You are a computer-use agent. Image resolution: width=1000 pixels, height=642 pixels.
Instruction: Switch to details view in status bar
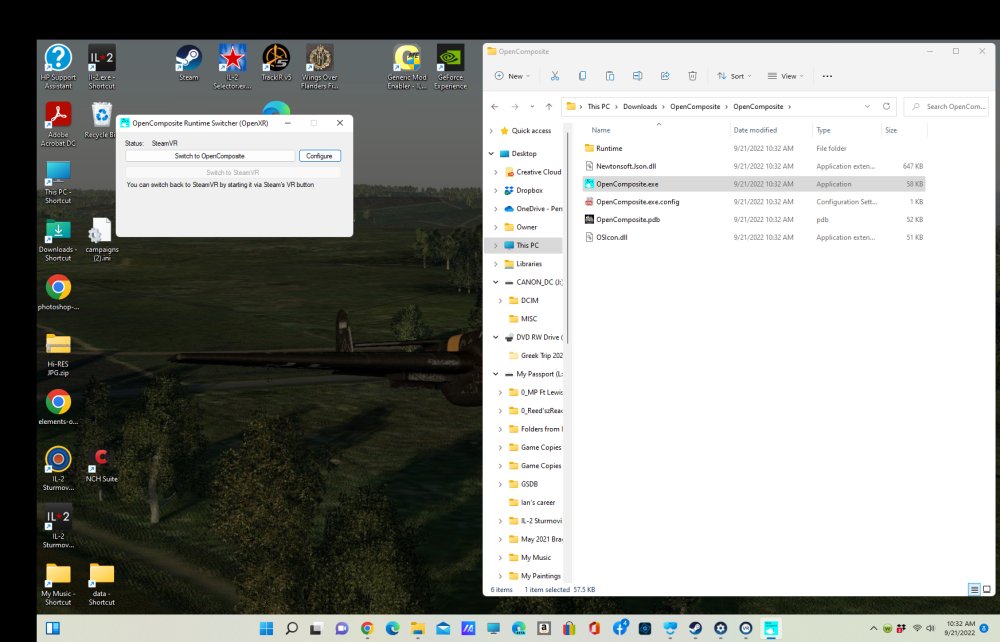coord(974,590)
